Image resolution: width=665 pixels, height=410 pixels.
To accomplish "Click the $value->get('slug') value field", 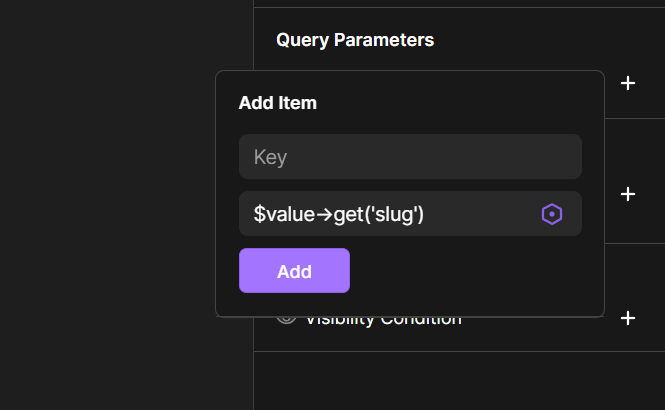I will pos(410,214).
